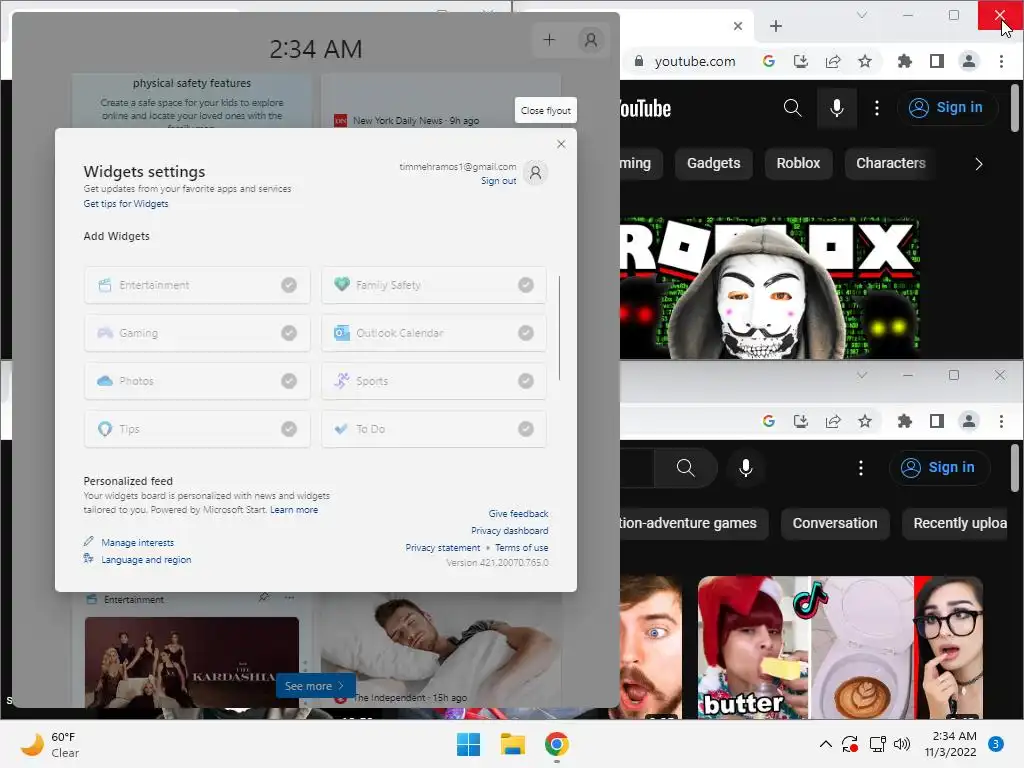
Task: Click the Widgets settings list scrollbar
Action: coord(560,328)
